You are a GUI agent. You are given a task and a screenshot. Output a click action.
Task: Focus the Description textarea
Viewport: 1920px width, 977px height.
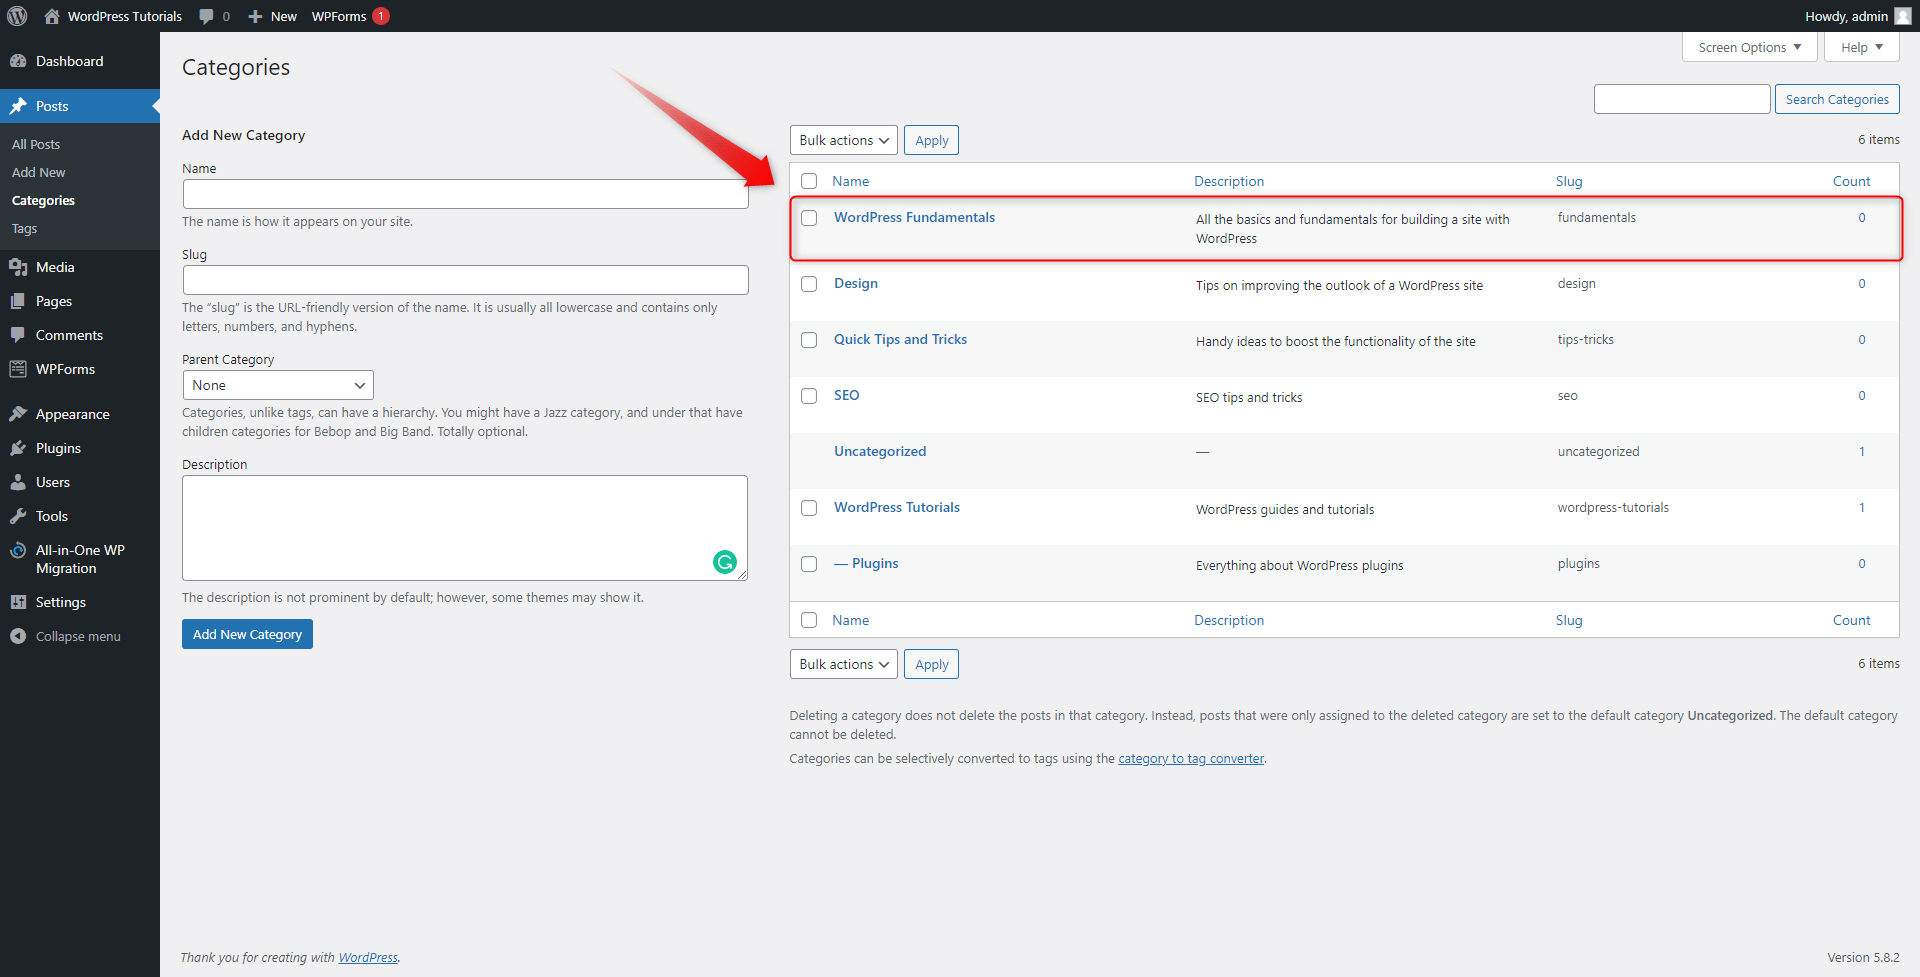465,528
